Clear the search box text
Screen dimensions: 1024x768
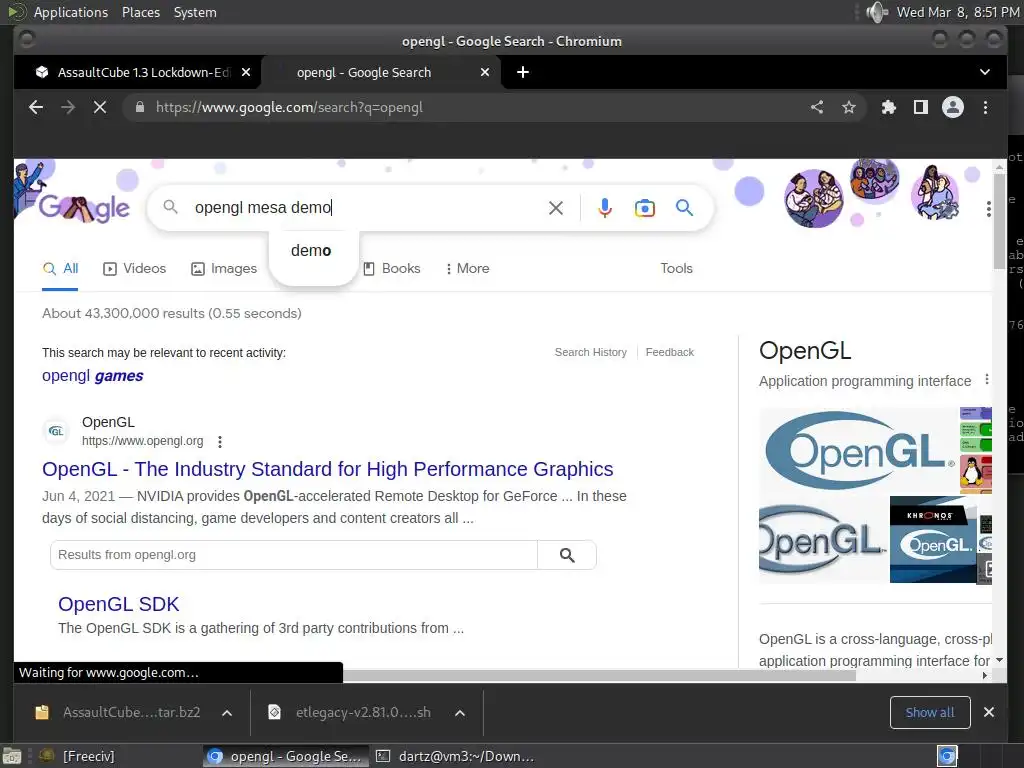pos(556,208)
